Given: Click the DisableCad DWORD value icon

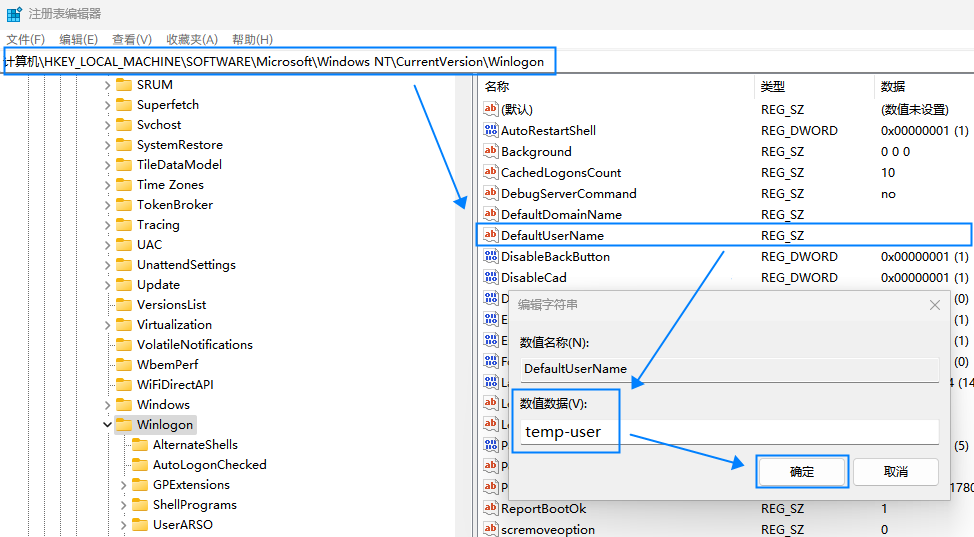Looking at the screenshot, I should click(x=490, y=278).
